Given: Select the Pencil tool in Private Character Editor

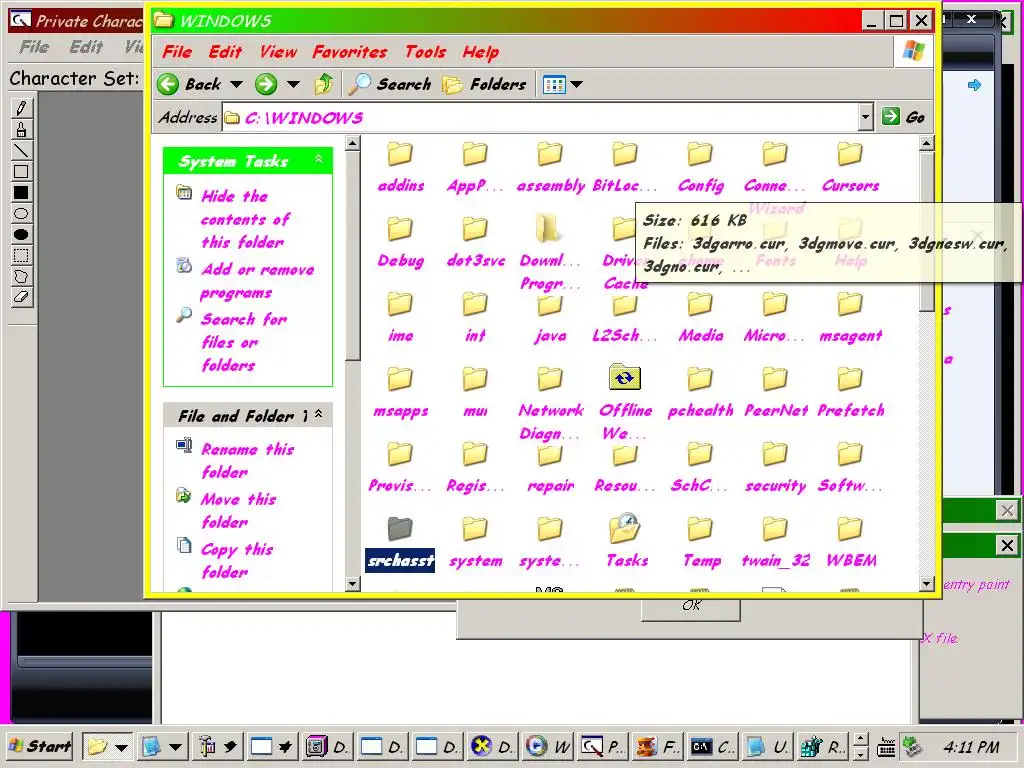Looking at the screenshot, I should pos(21,108).
